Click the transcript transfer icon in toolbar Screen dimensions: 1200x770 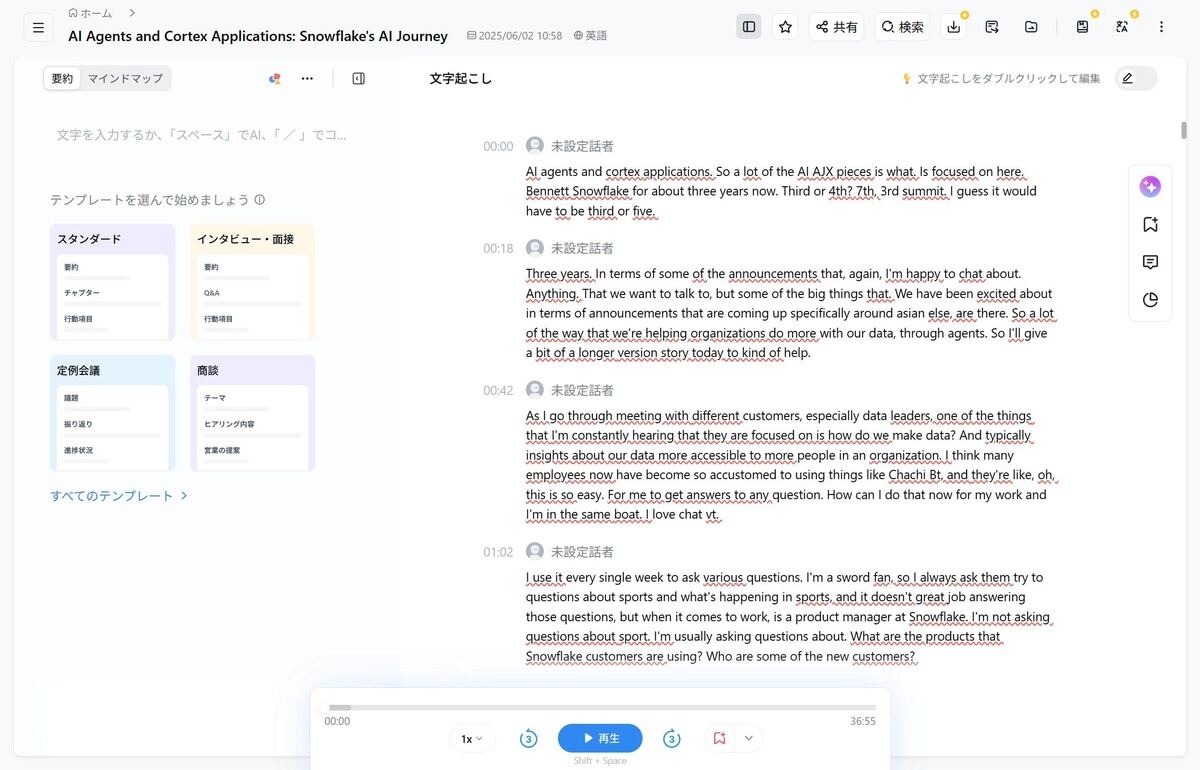click(992, 27)
